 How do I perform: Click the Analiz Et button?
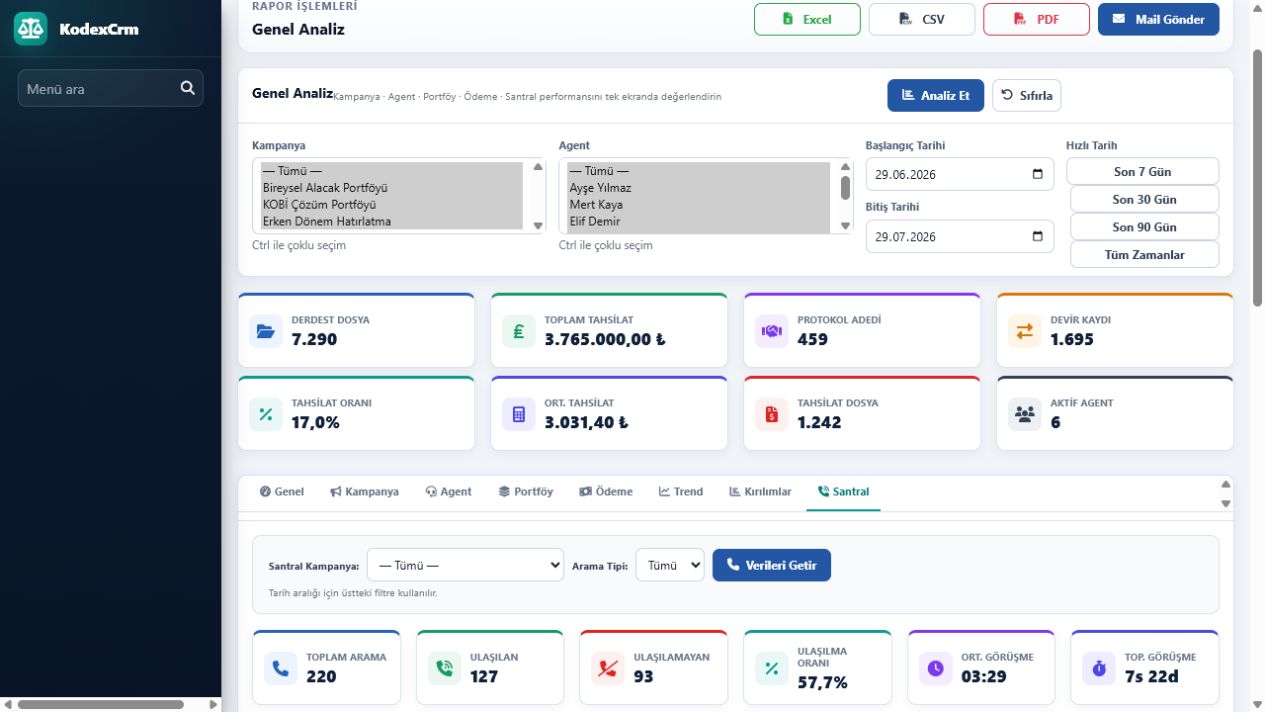[x=935, y=95]
